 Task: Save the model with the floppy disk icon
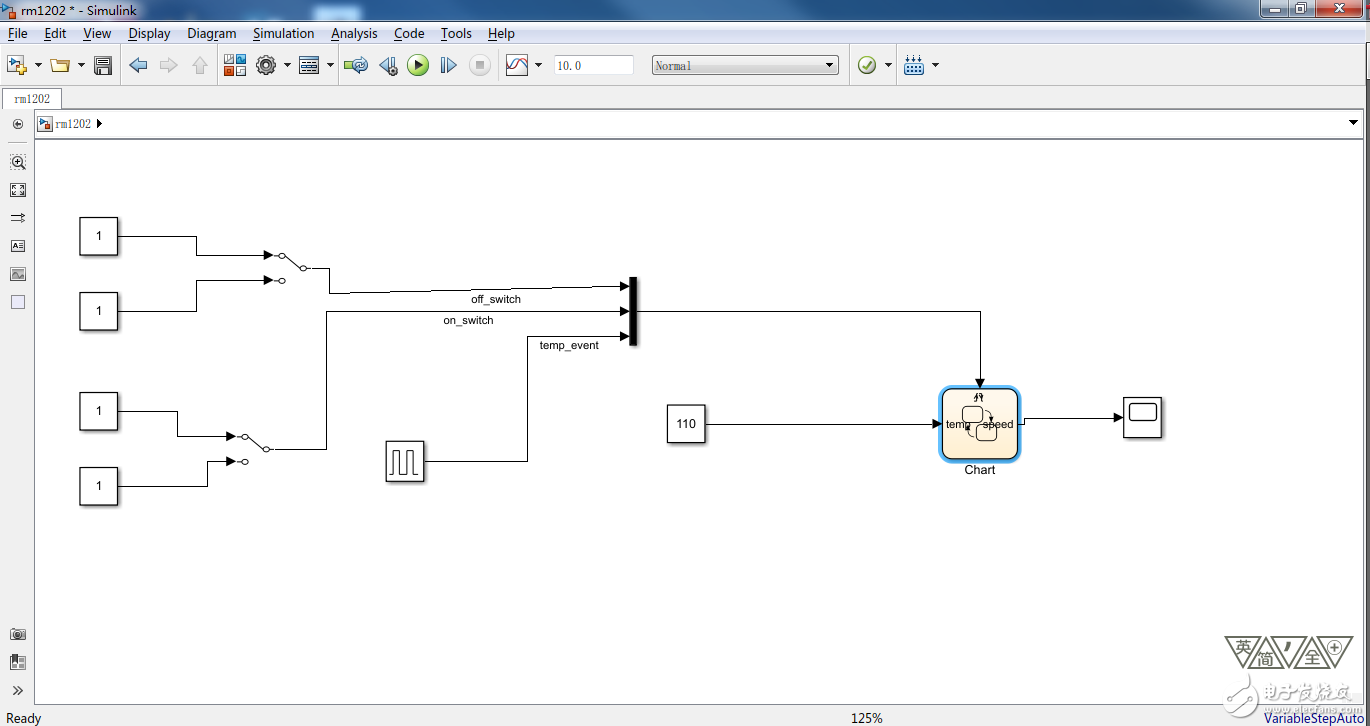(102, 66)
